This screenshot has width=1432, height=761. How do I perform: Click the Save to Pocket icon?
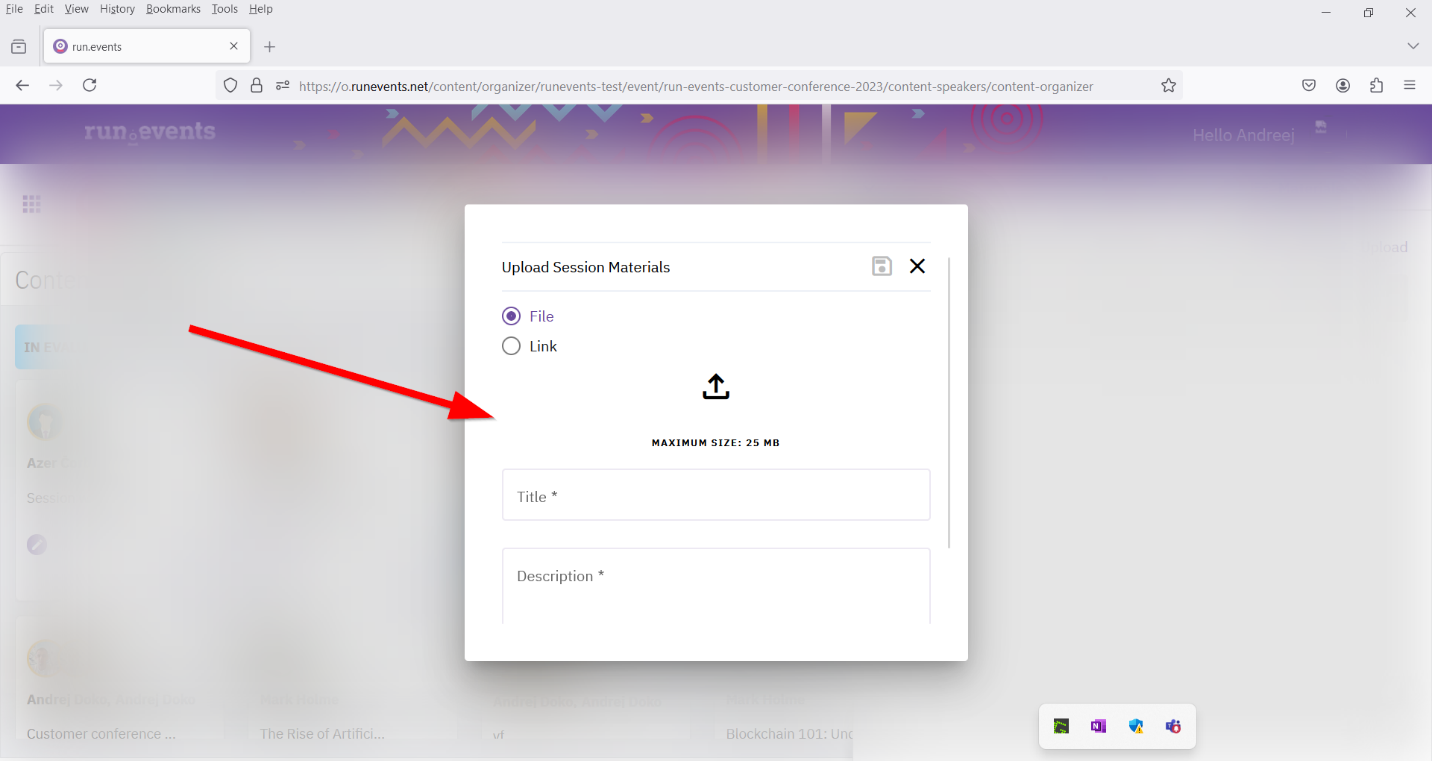1309,86
